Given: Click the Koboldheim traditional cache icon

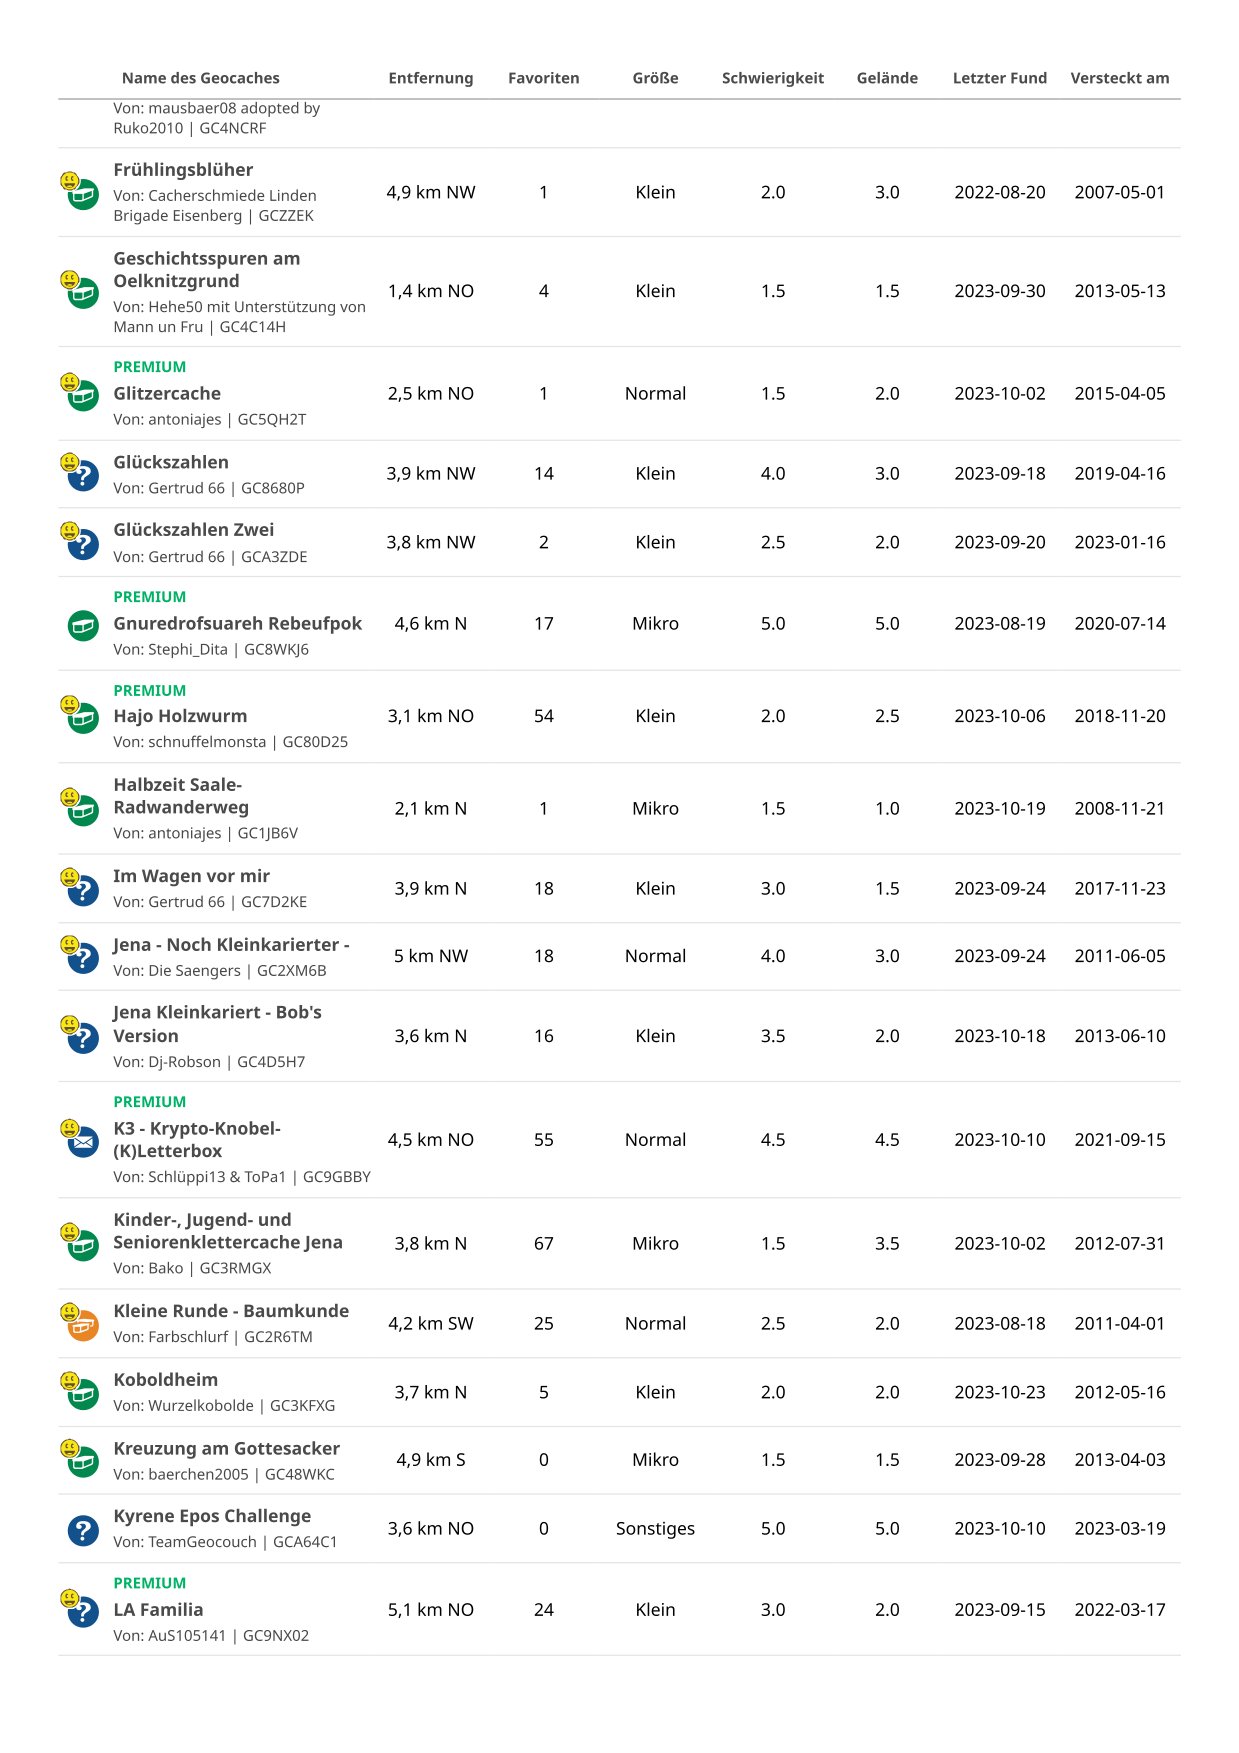Looking at the screenshot, I should (82, 1392).
